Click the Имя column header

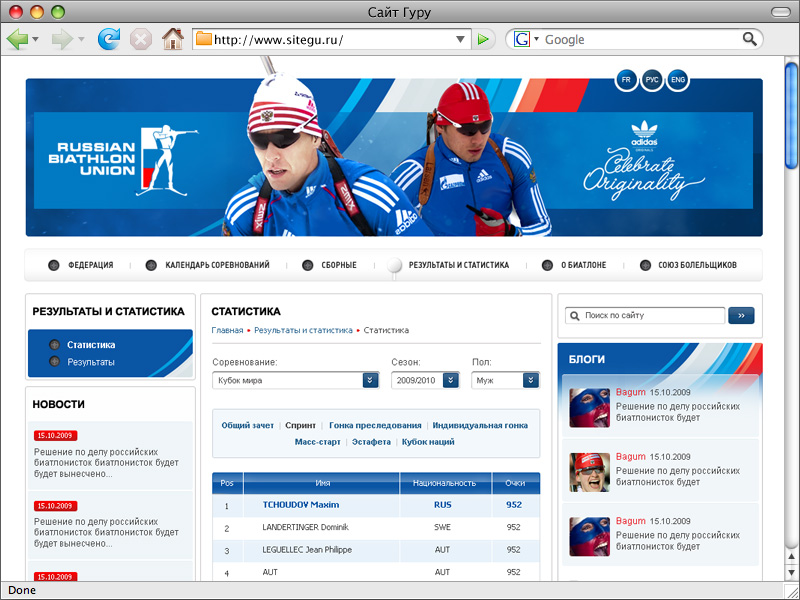click(x=322, y=483)
